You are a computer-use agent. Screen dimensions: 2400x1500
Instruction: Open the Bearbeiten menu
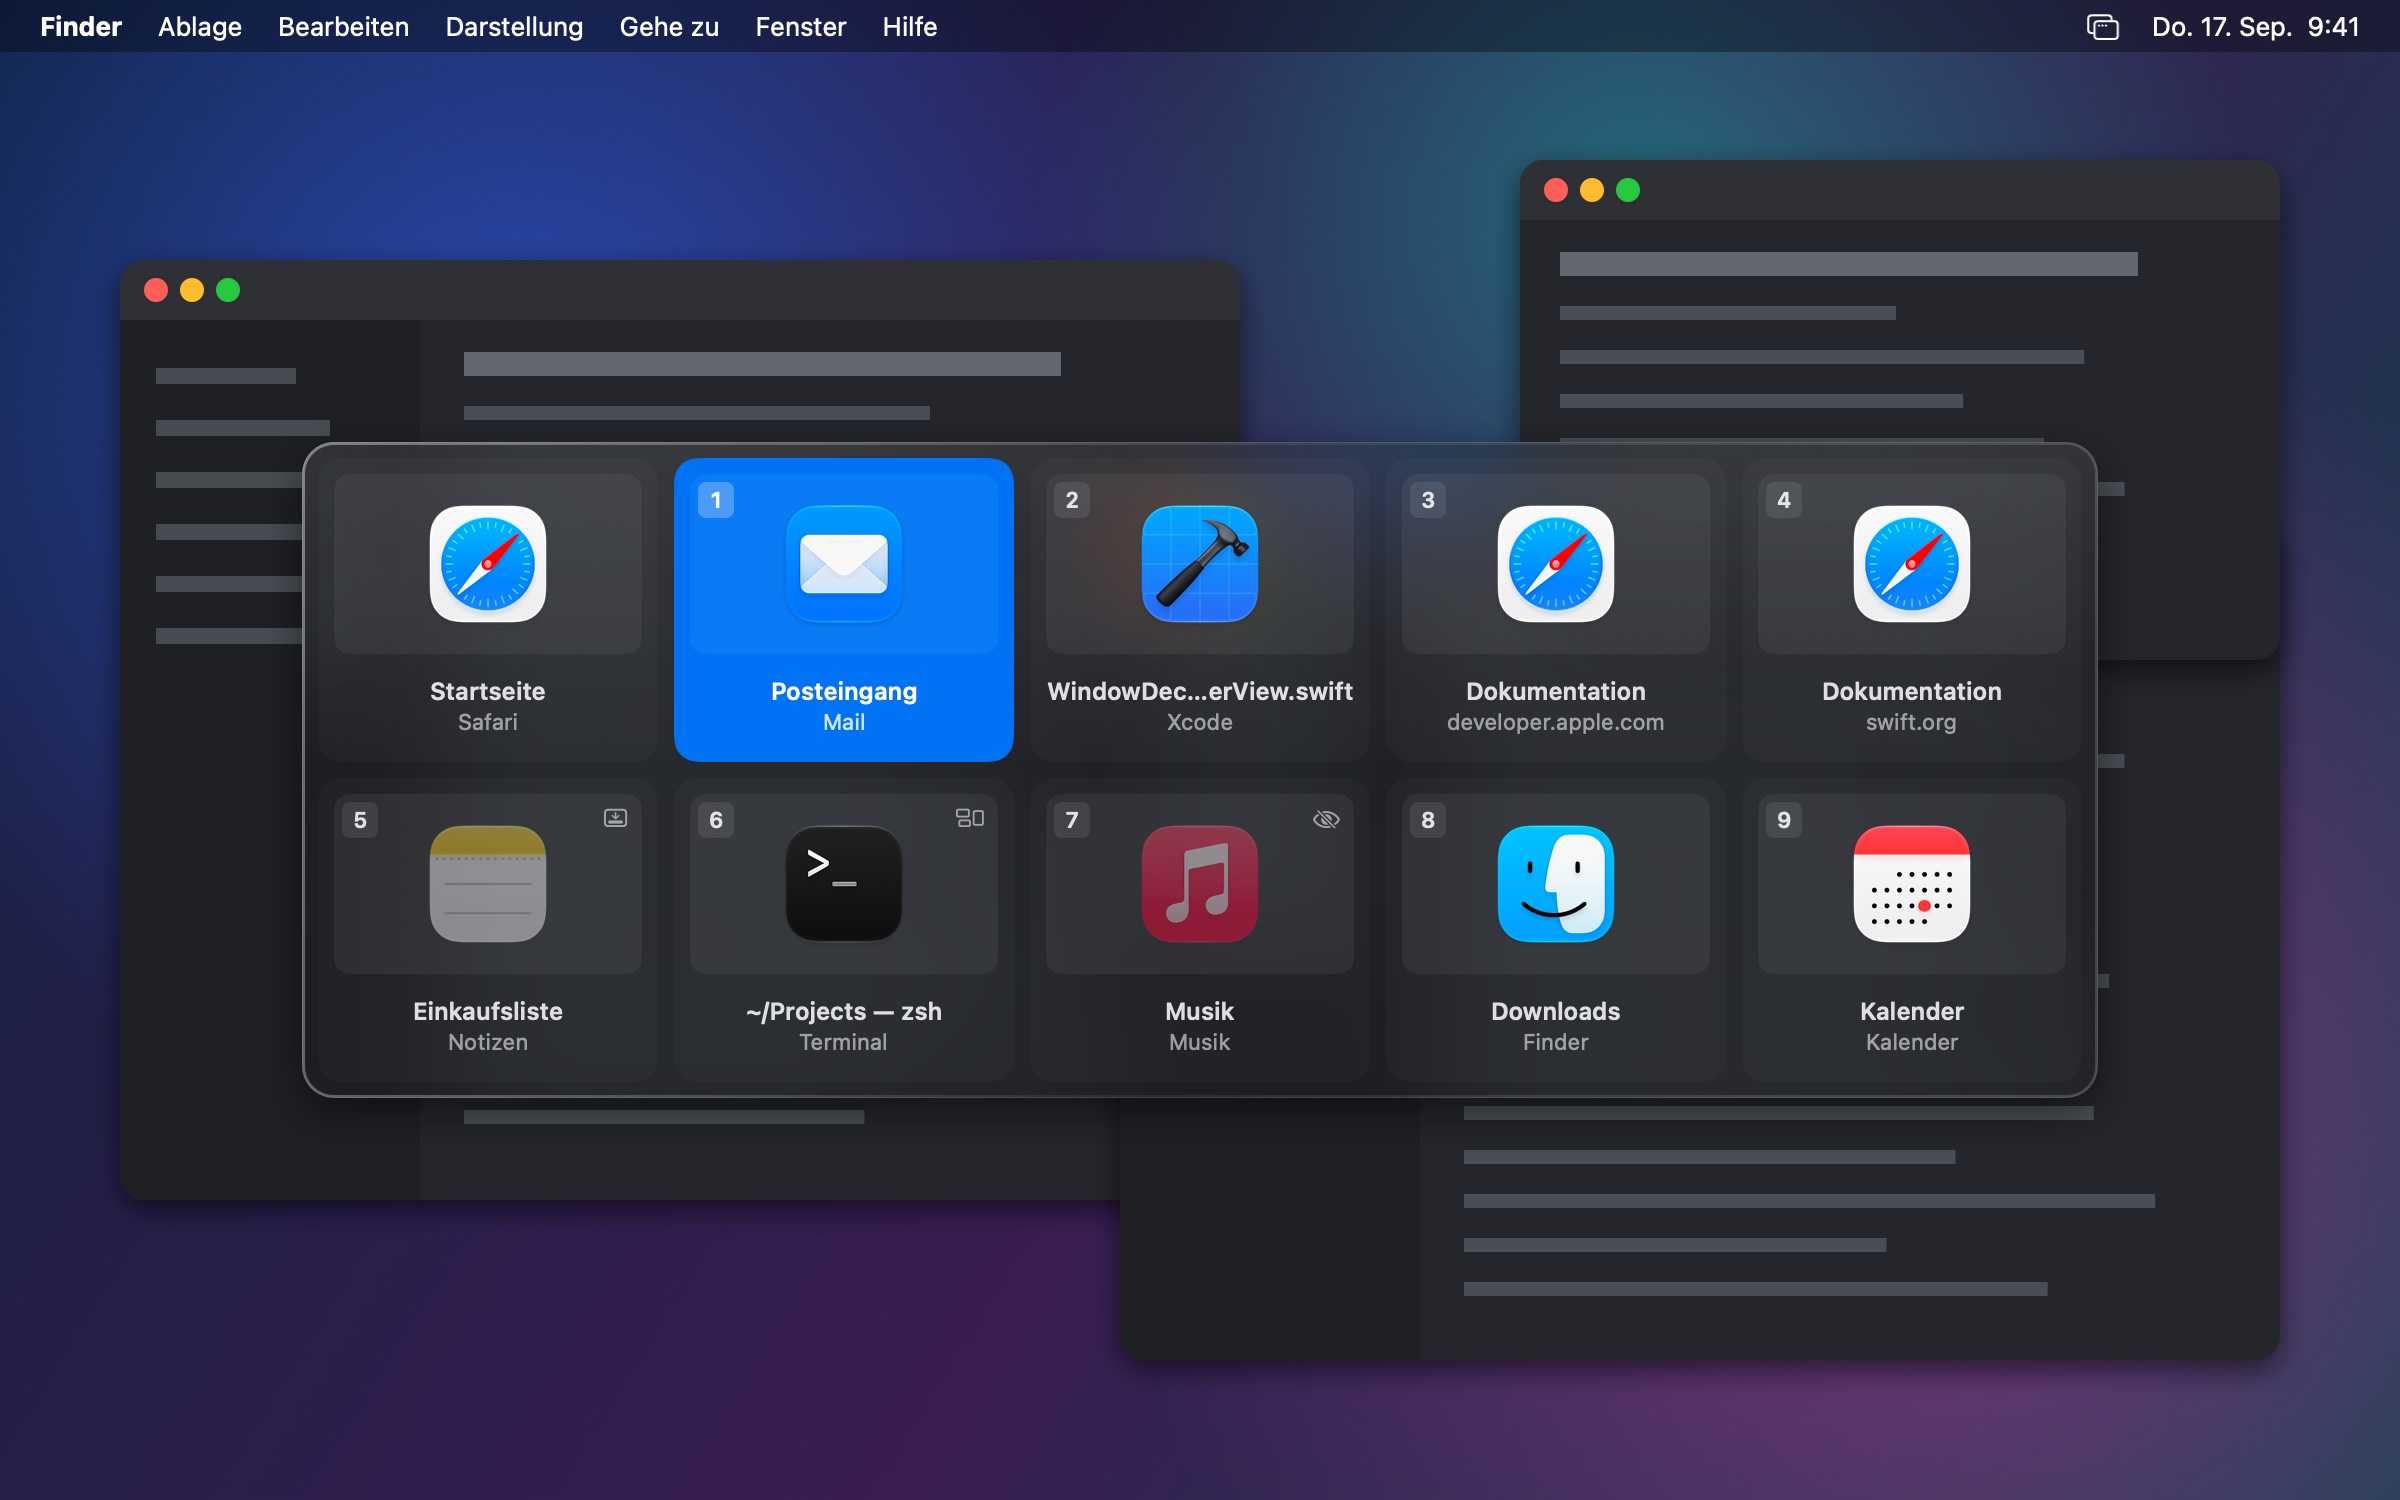(344, 27)
